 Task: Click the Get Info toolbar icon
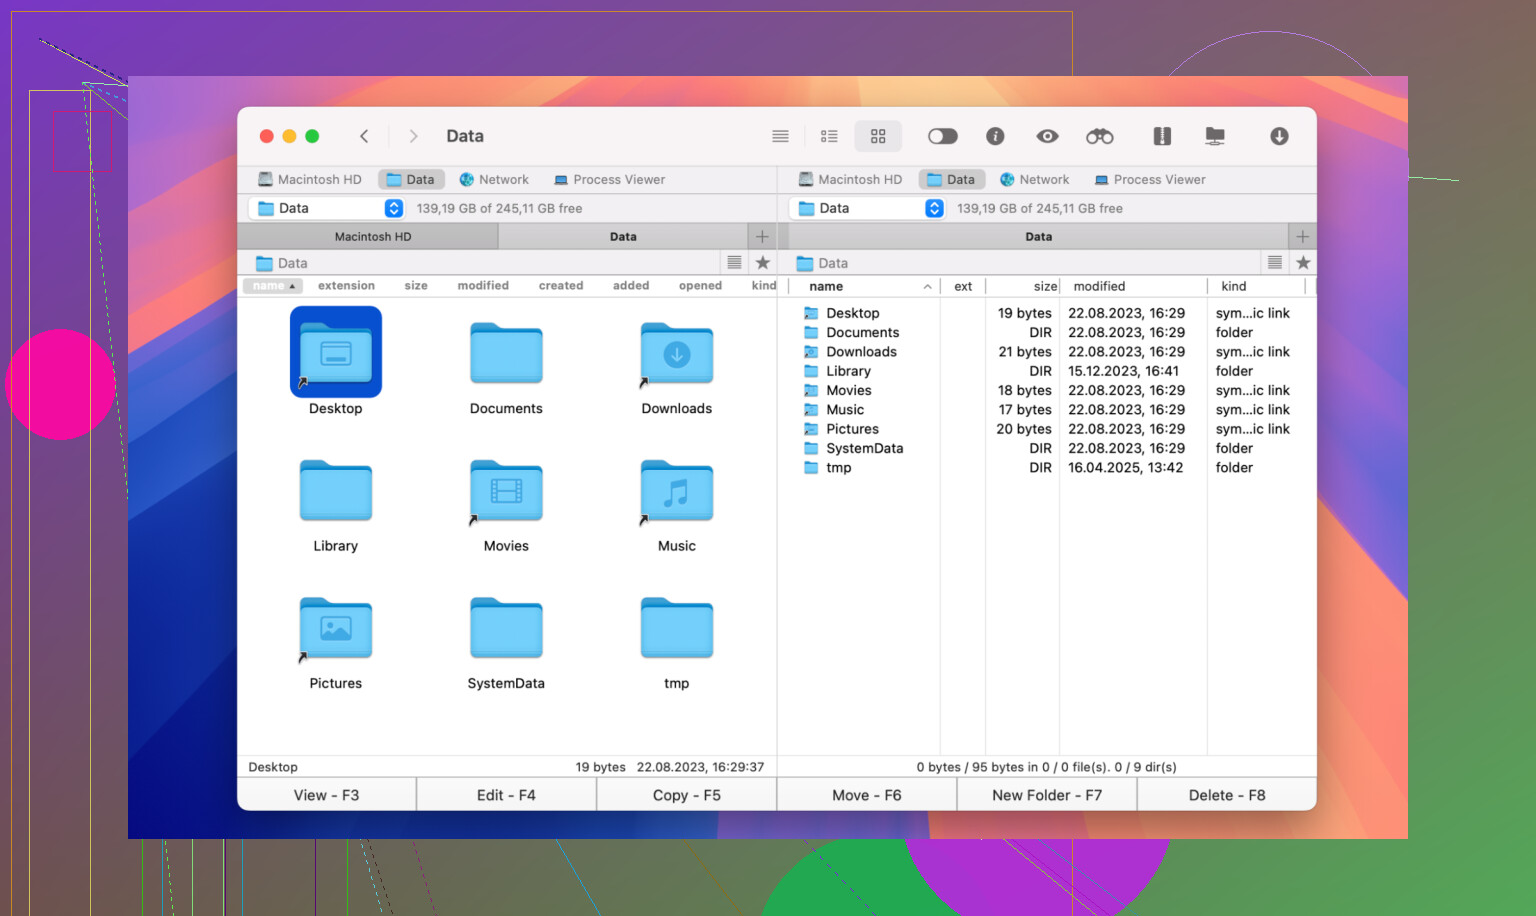pyautogui.click(x=995, y=136)
